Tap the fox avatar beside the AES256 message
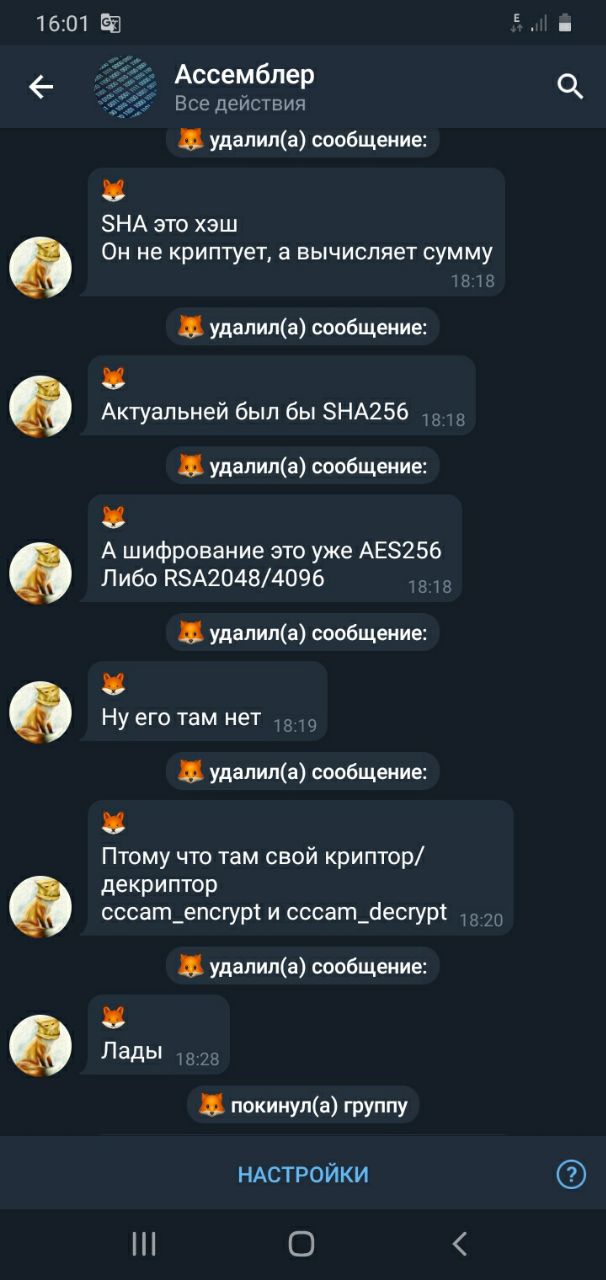The height and width of the screenshot is (1280, 606). pyautogui.click(x=40, y=573)
